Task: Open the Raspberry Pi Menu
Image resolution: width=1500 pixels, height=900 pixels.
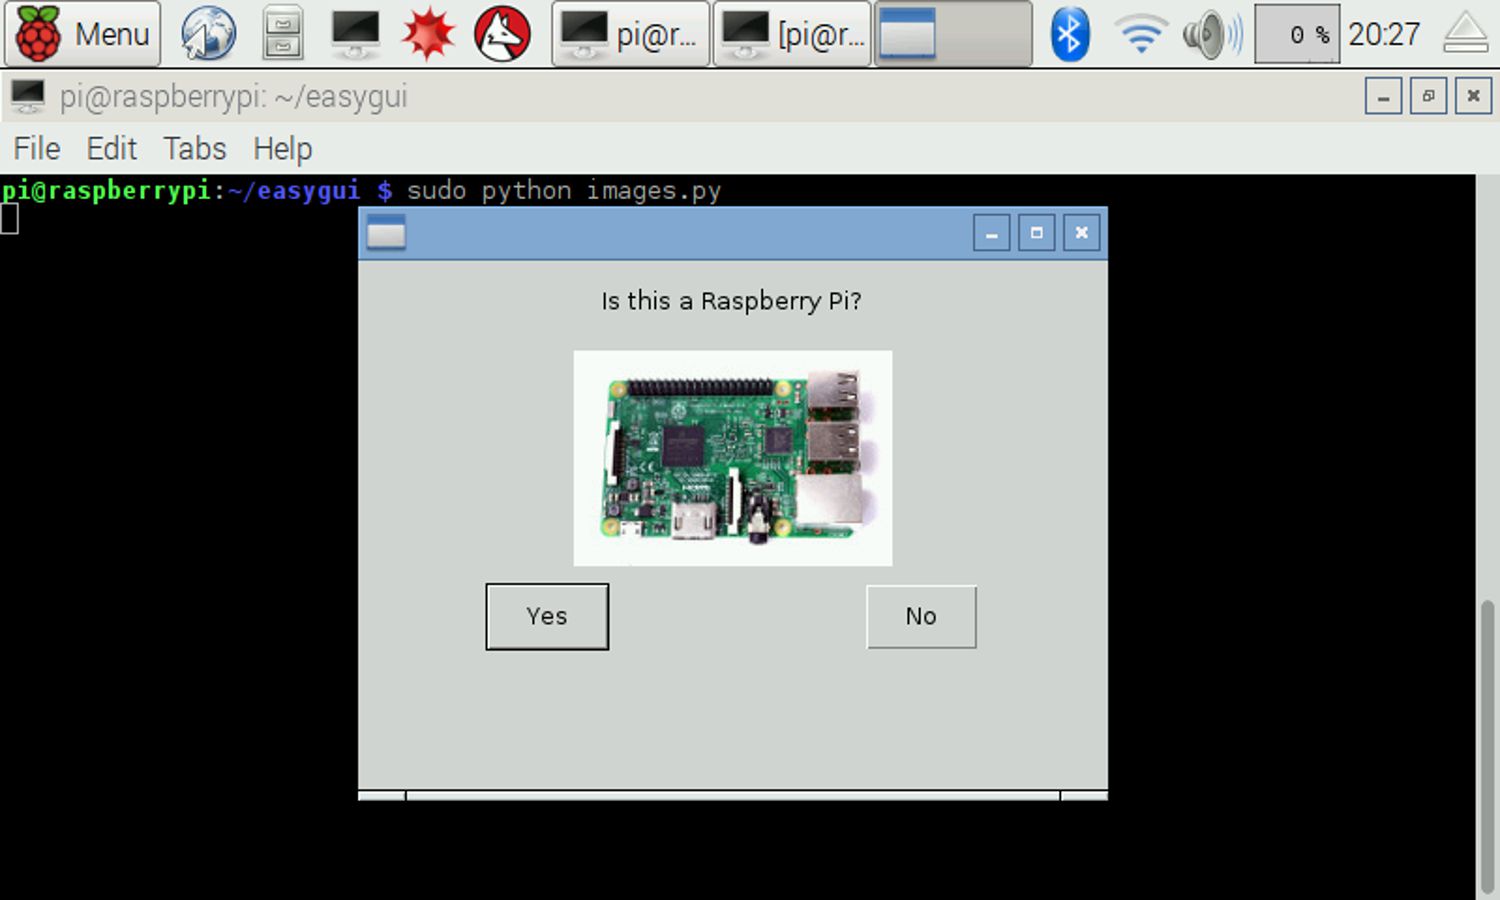Action: click(82, 34)
